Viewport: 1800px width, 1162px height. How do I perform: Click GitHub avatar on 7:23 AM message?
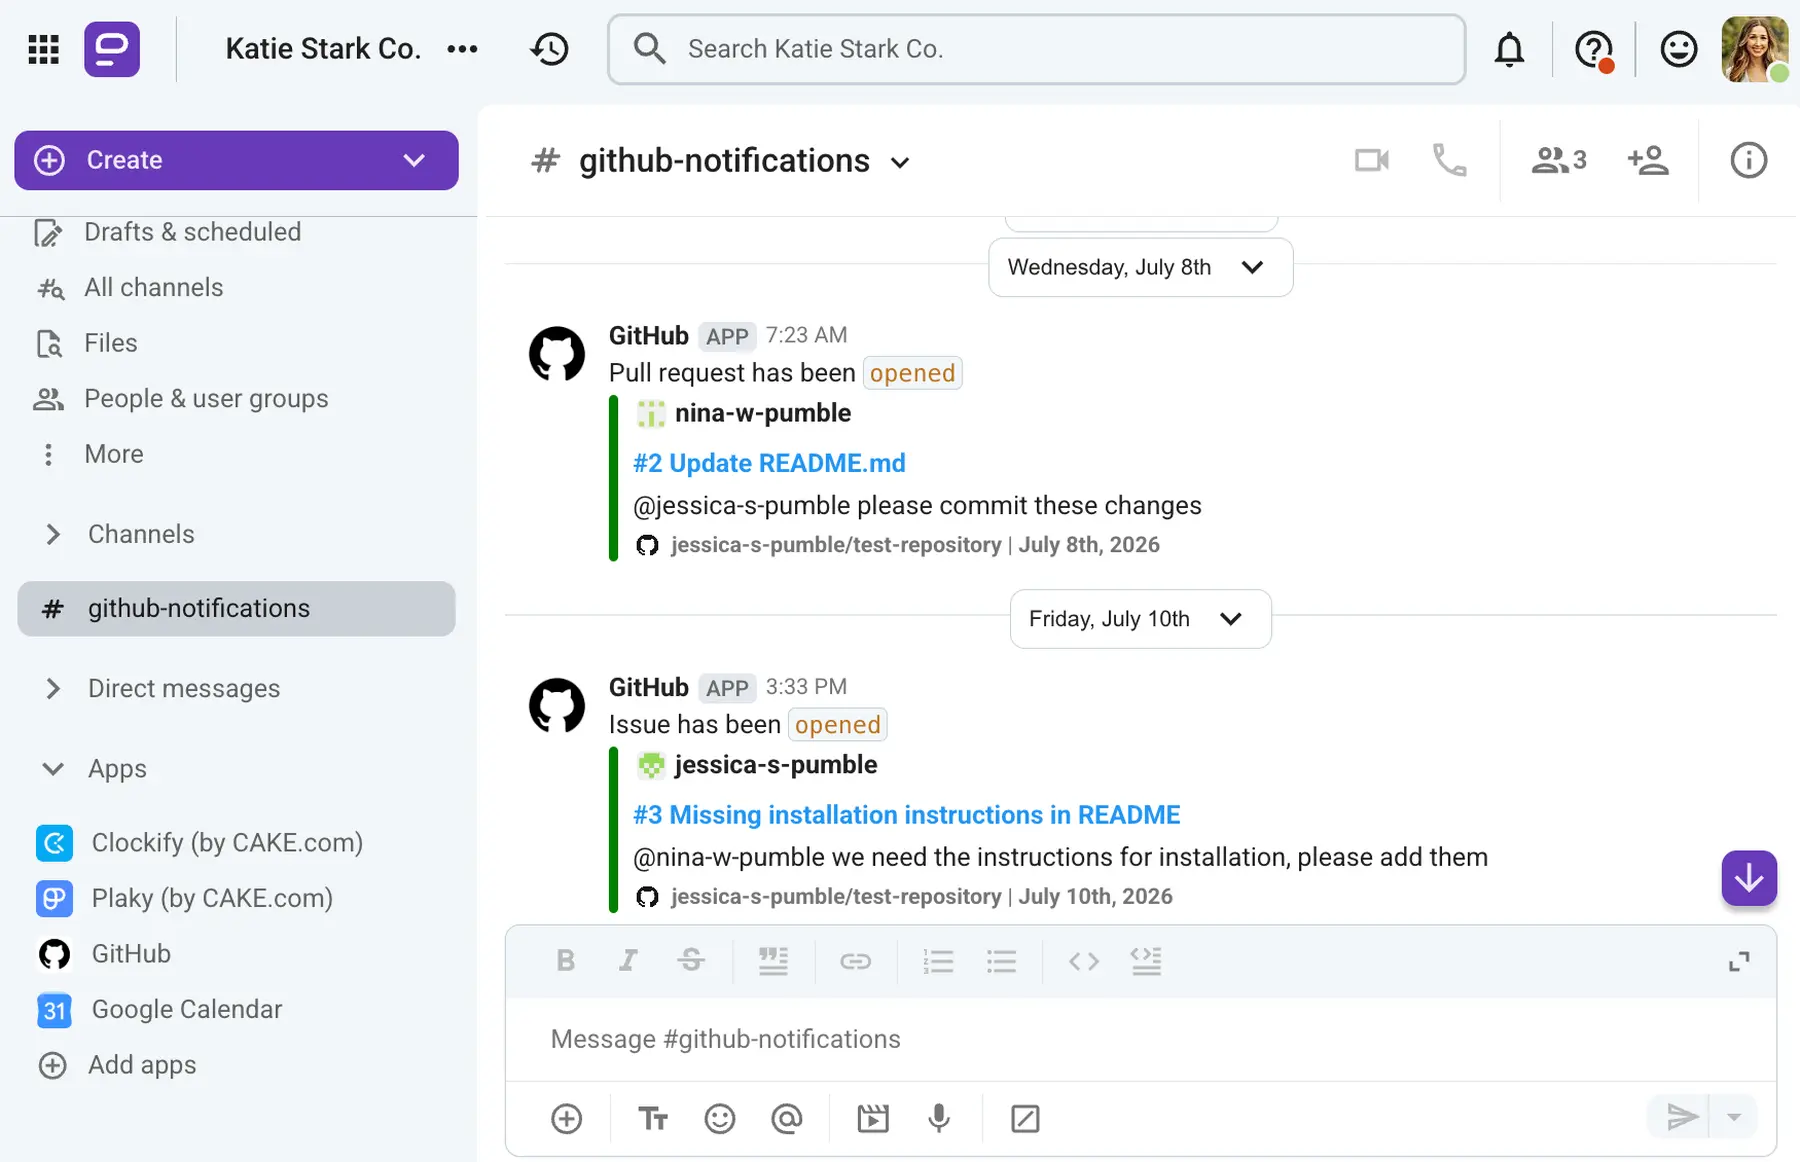coord(557,354)
